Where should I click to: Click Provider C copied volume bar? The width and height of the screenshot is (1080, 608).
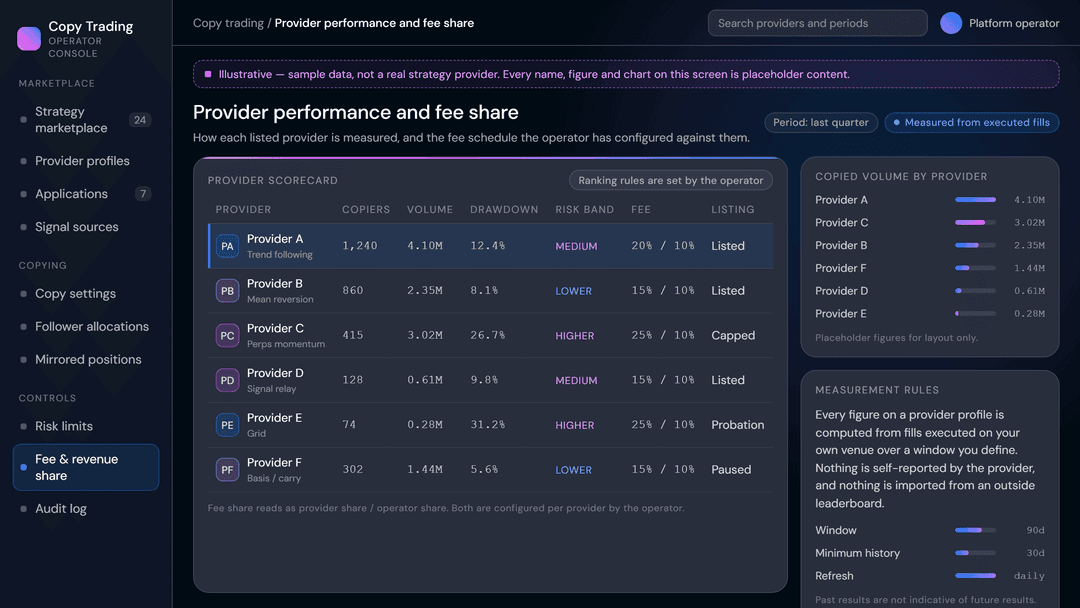pyautogui.click(x=975, y=222)
